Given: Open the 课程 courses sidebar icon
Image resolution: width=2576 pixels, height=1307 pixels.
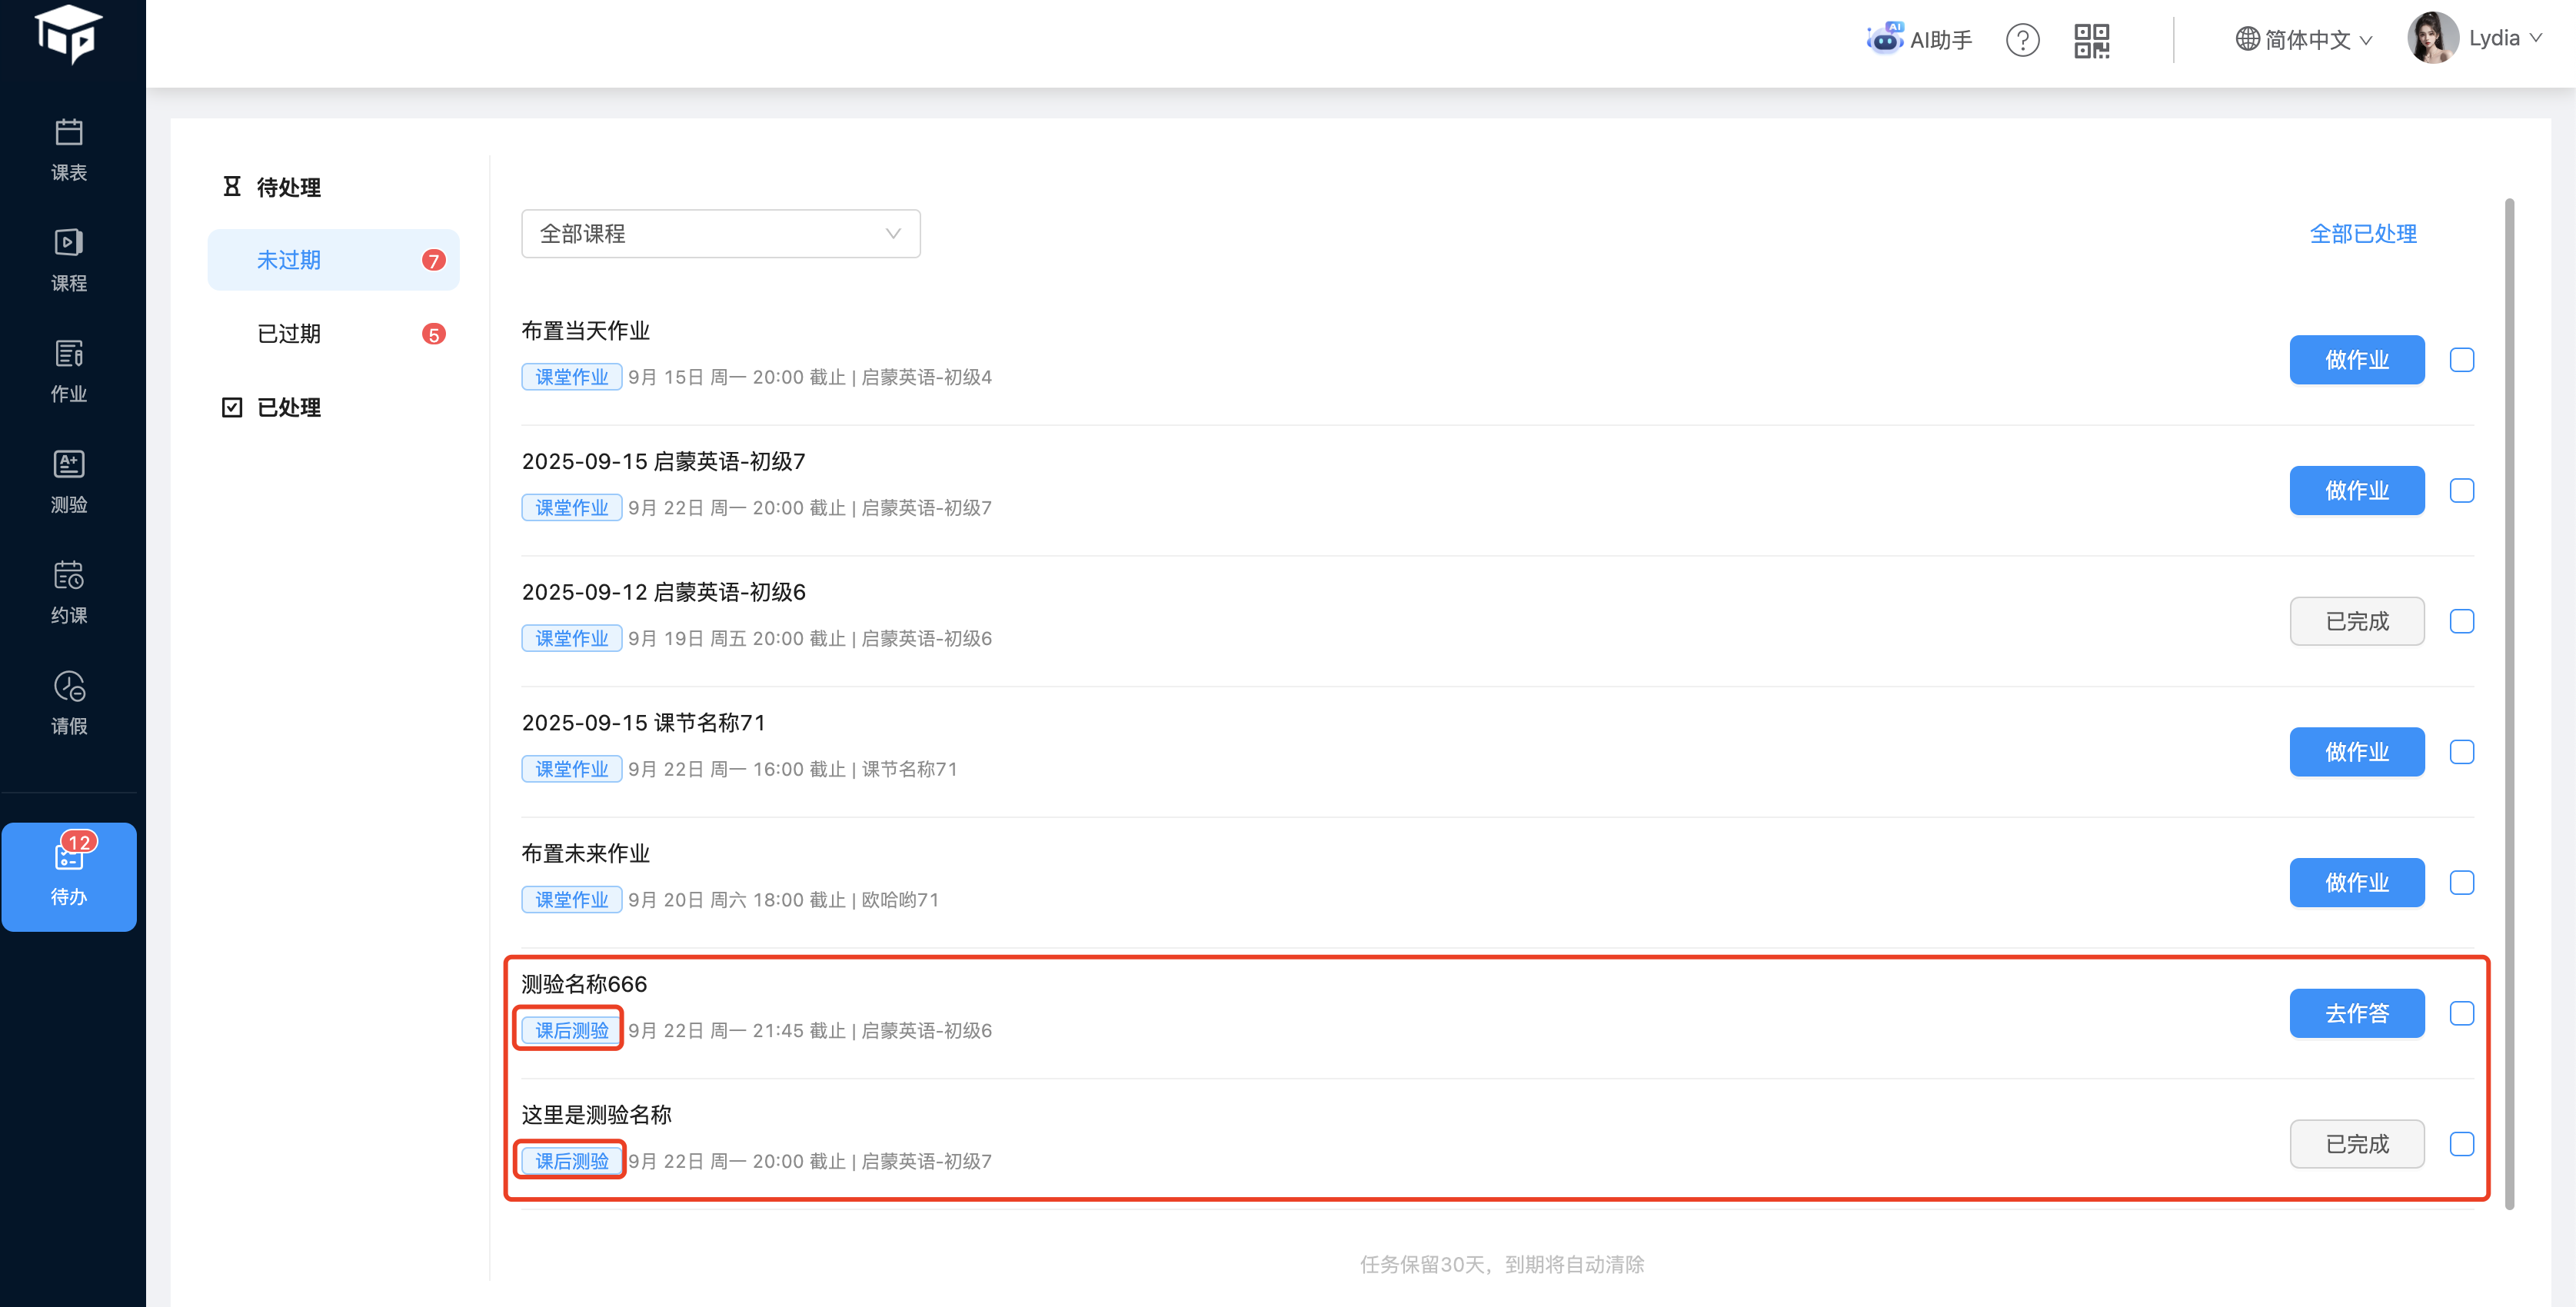Looking at the screenshot, I should point(68,259).
